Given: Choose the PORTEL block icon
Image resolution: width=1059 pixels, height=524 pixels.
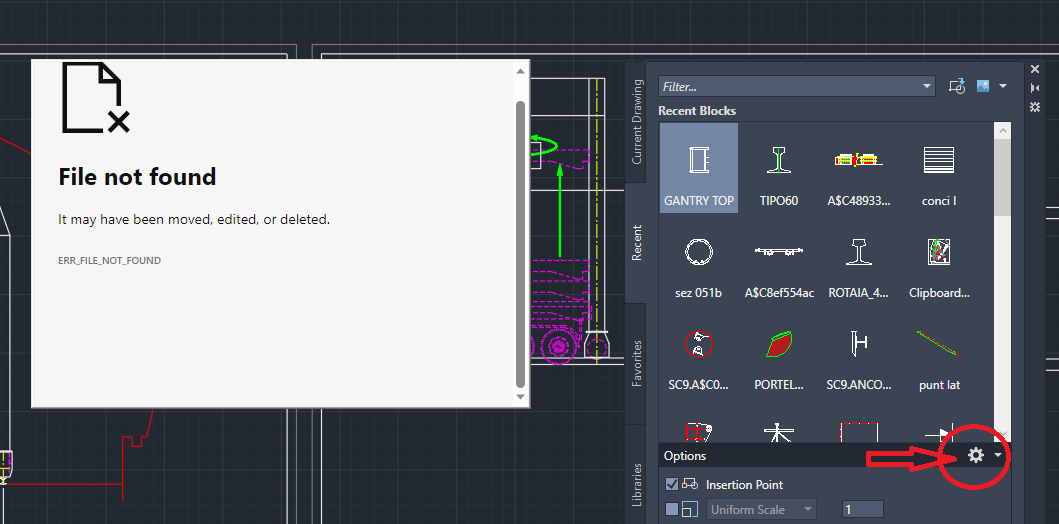Looking at the screenshot, I should (778, 353).
